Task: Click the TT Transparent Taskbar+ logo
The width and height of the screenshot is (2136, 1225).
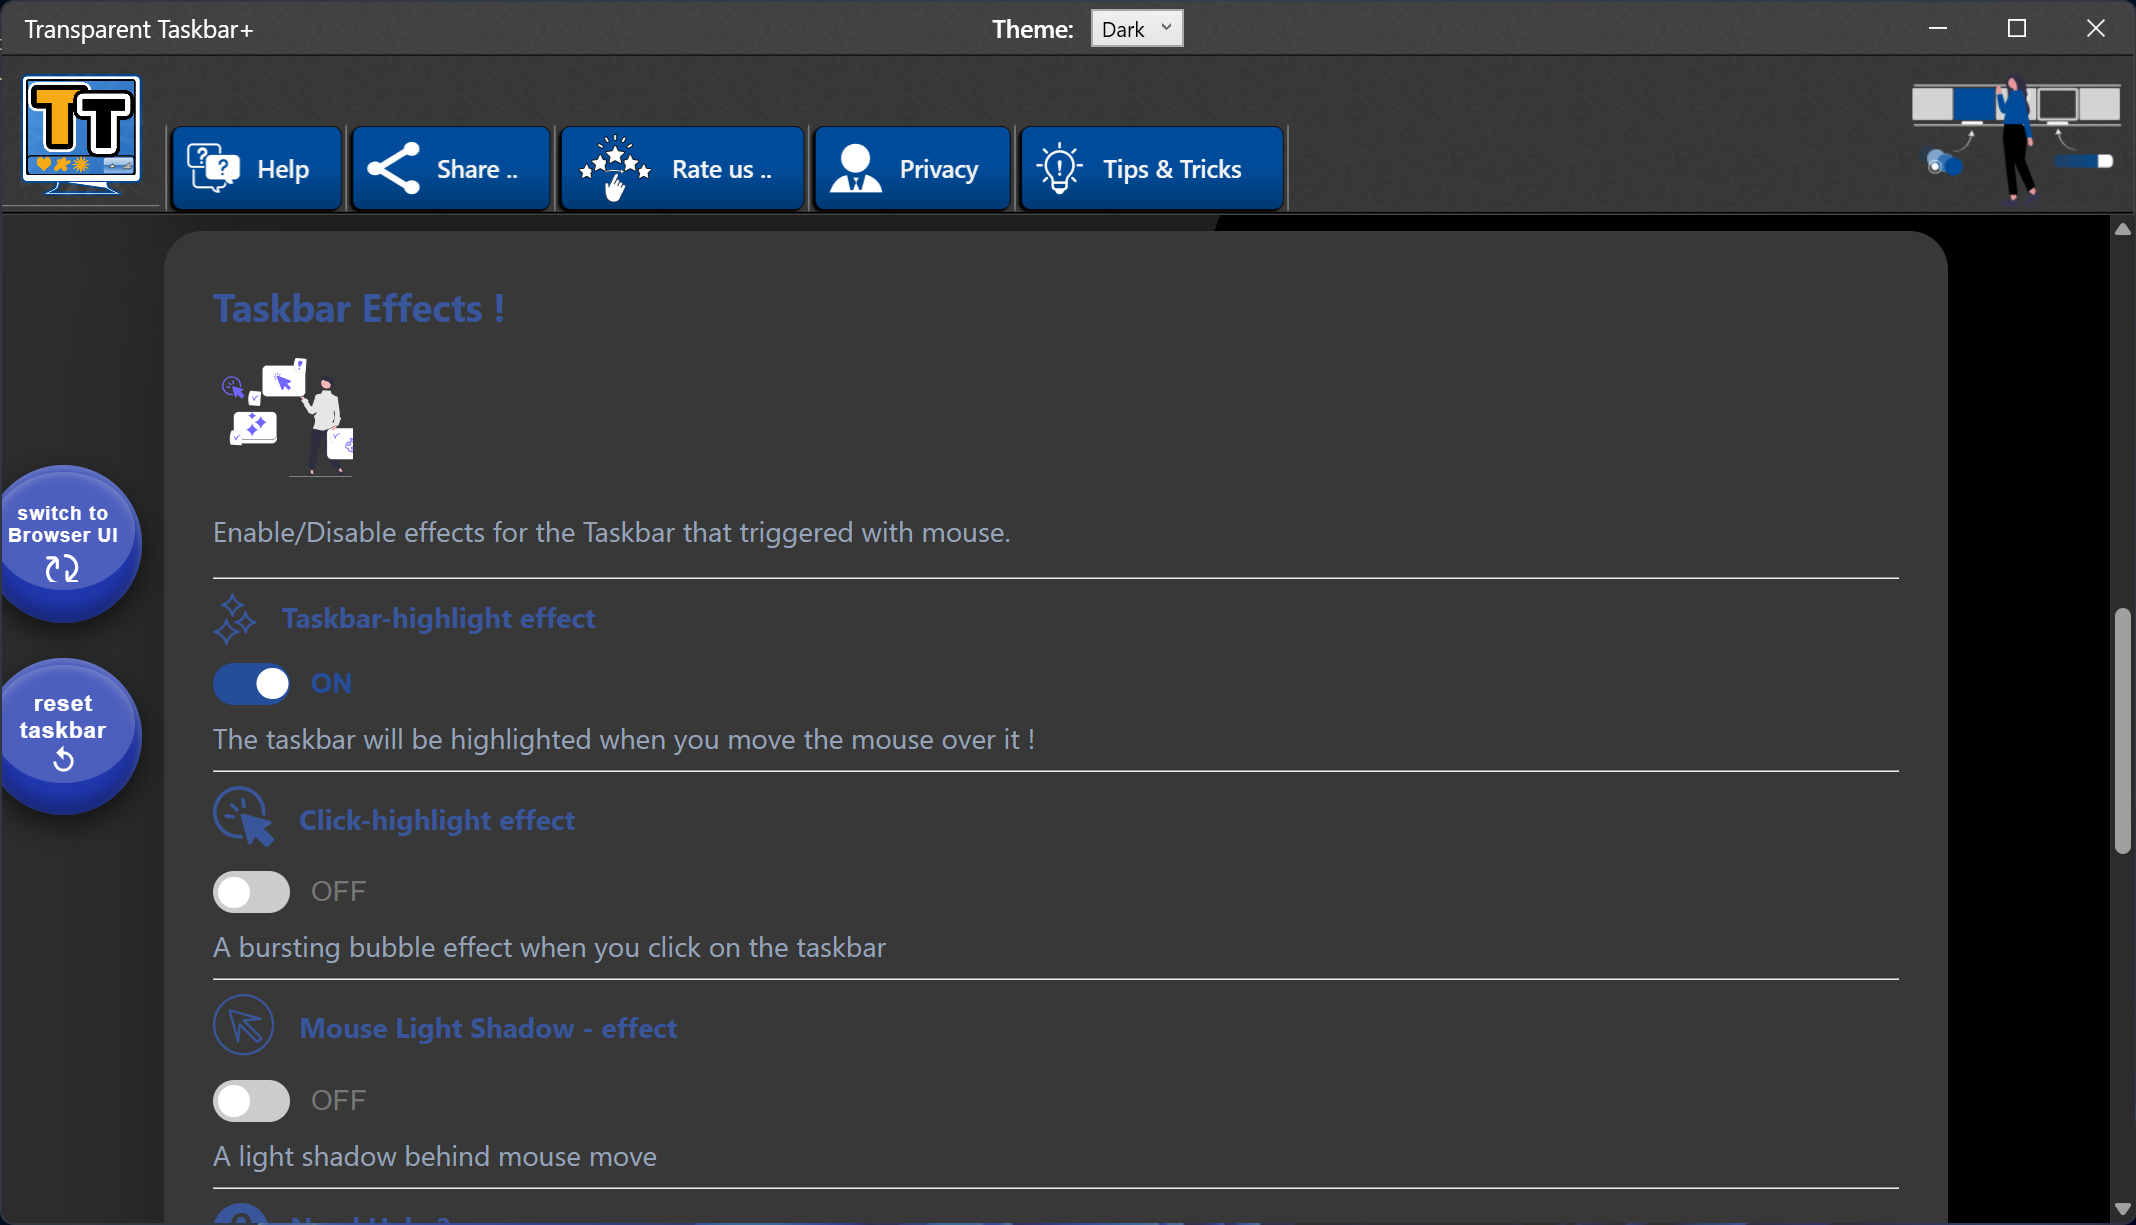Action: [80, 131]
